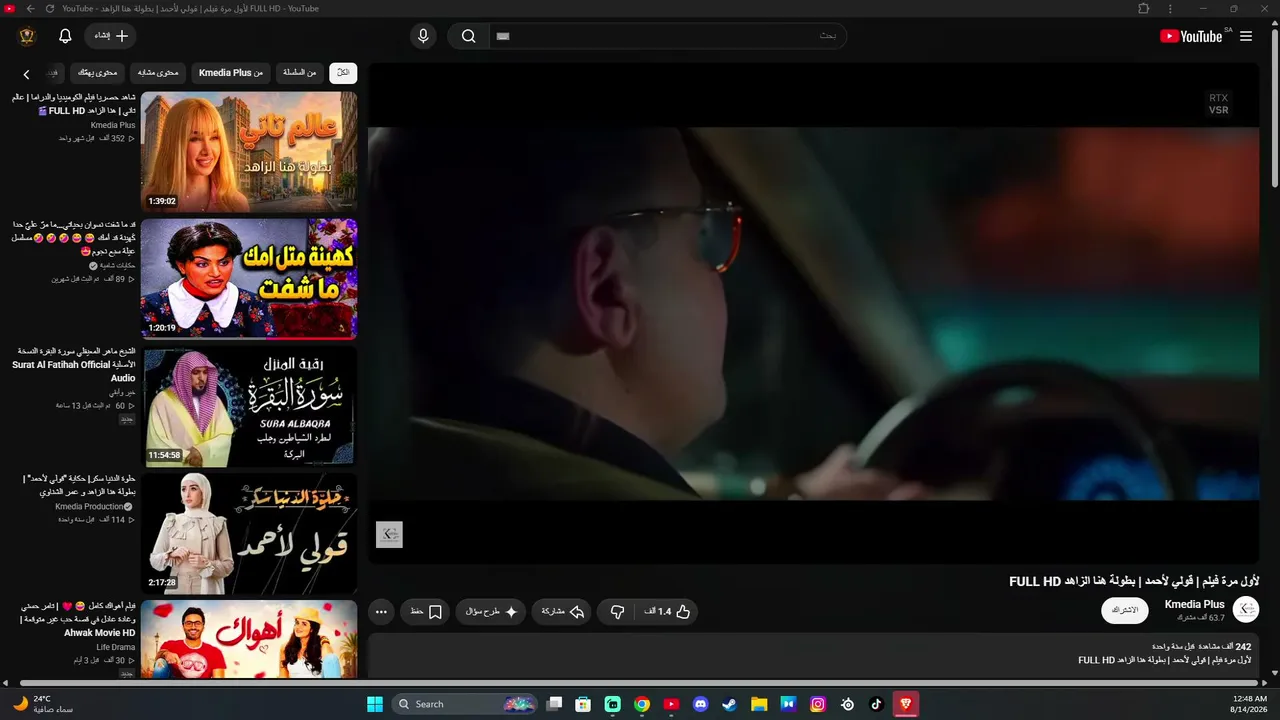Go back with the browser back arrow
Screen dimensions: 1280x720
tap(30, 8)
